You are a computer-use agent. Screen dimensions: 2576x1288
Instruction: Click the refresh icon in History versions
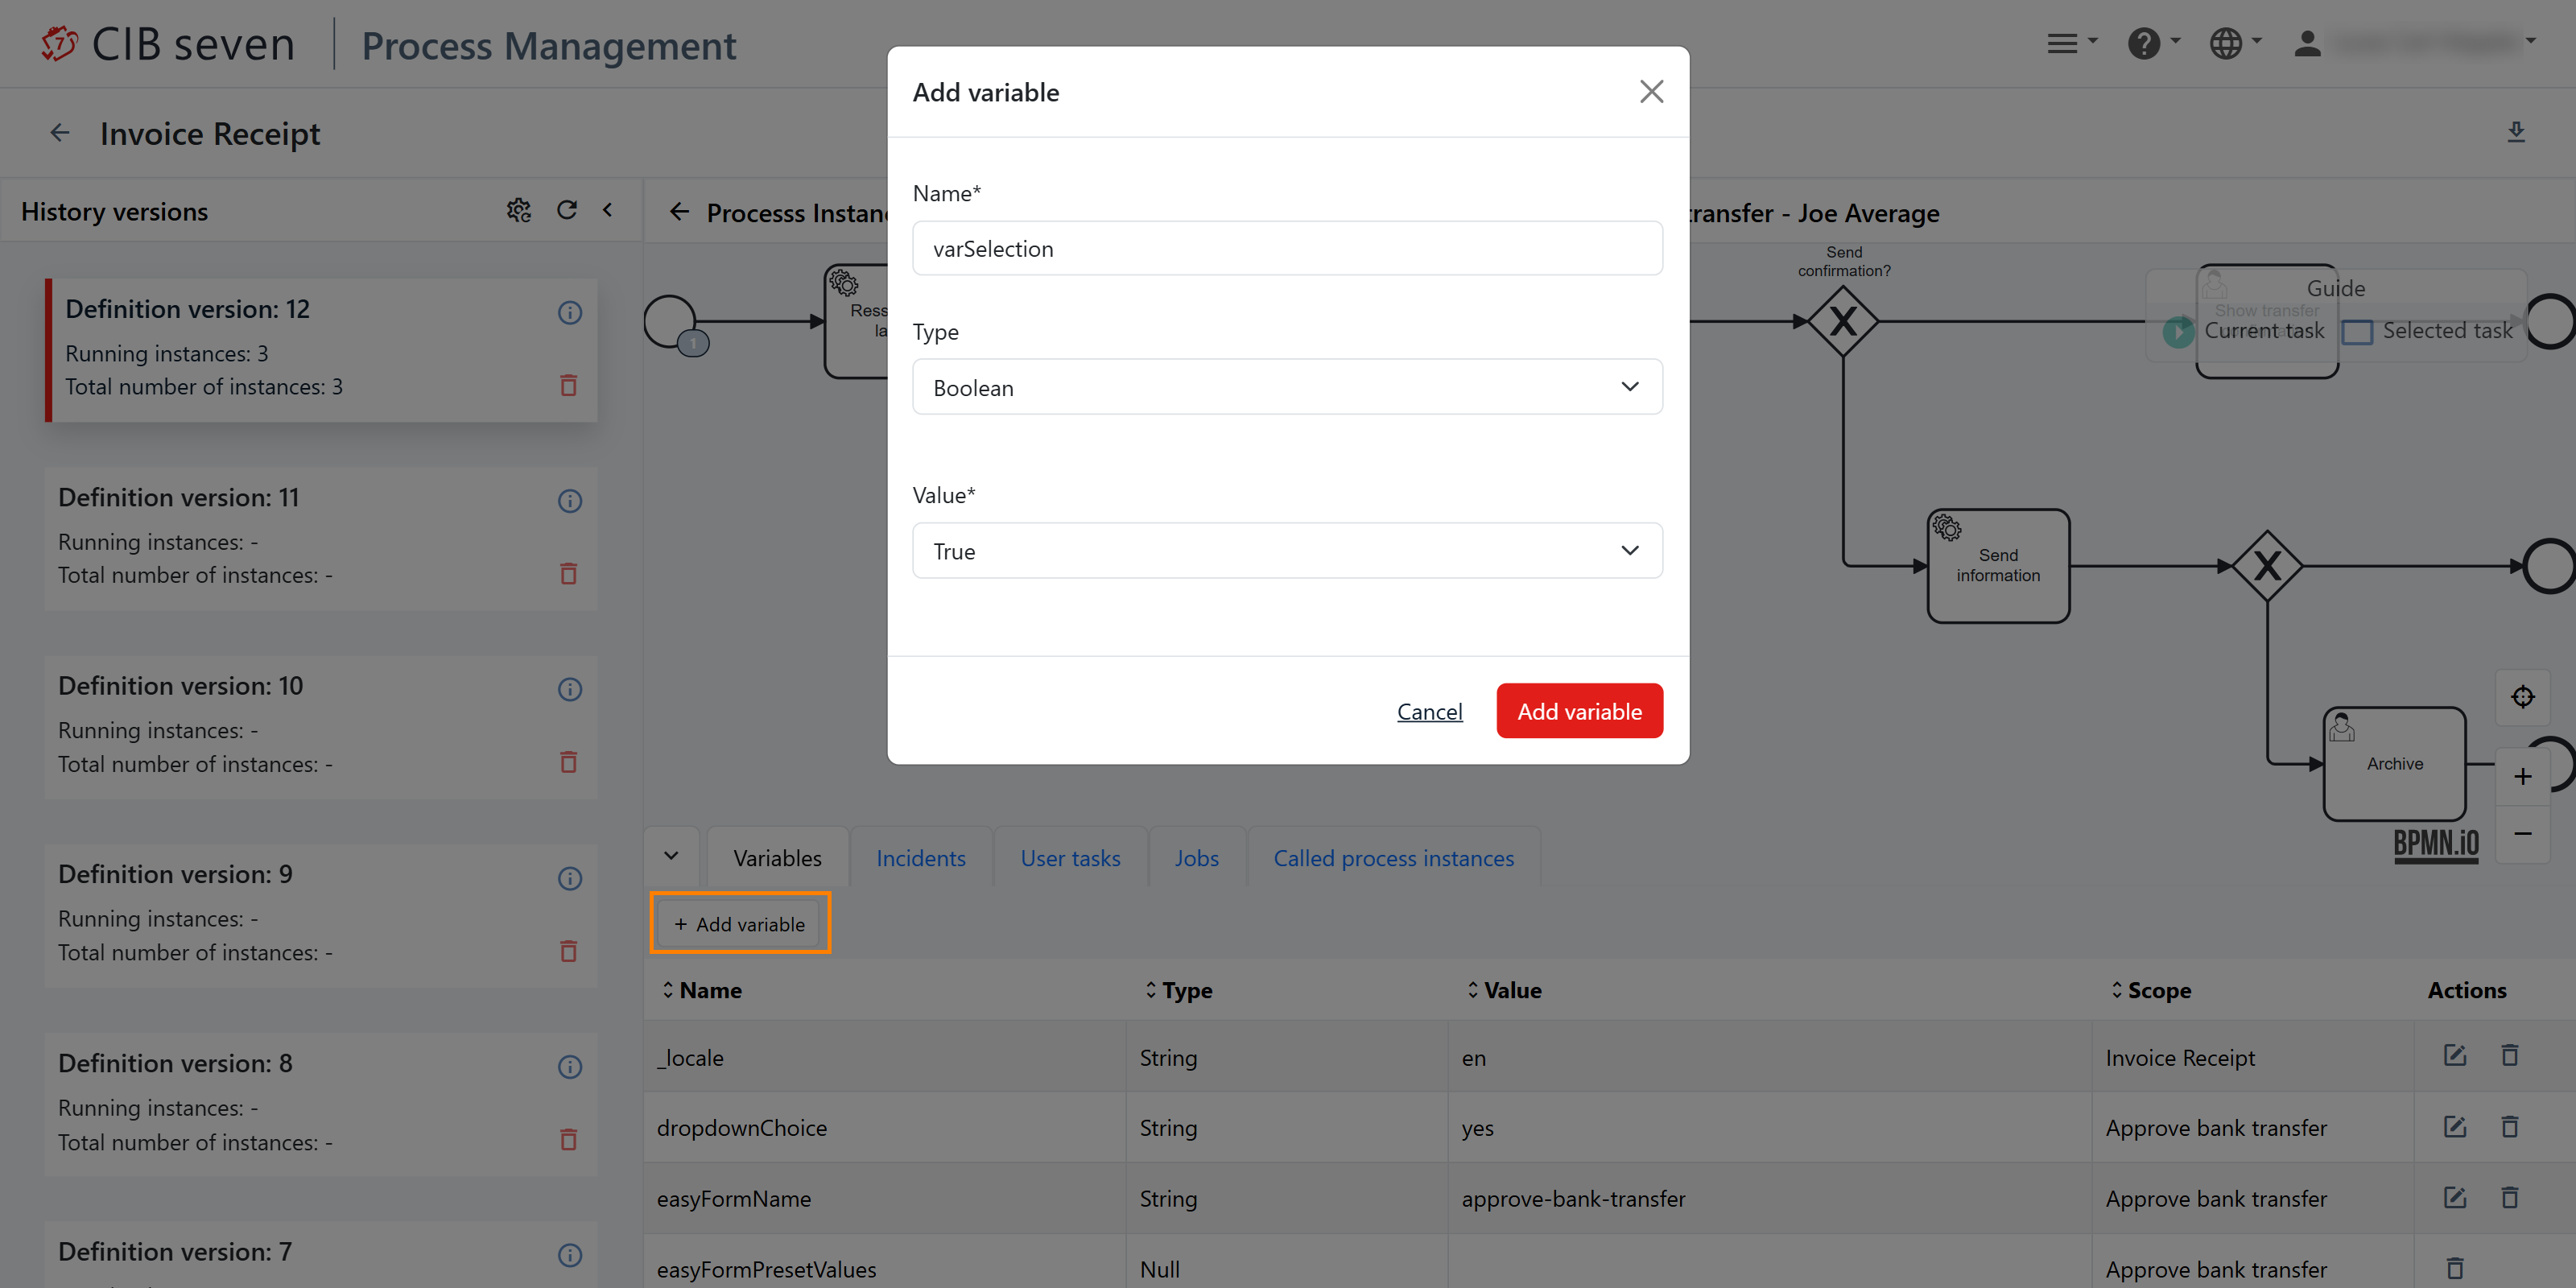click(x=566, y=210)
